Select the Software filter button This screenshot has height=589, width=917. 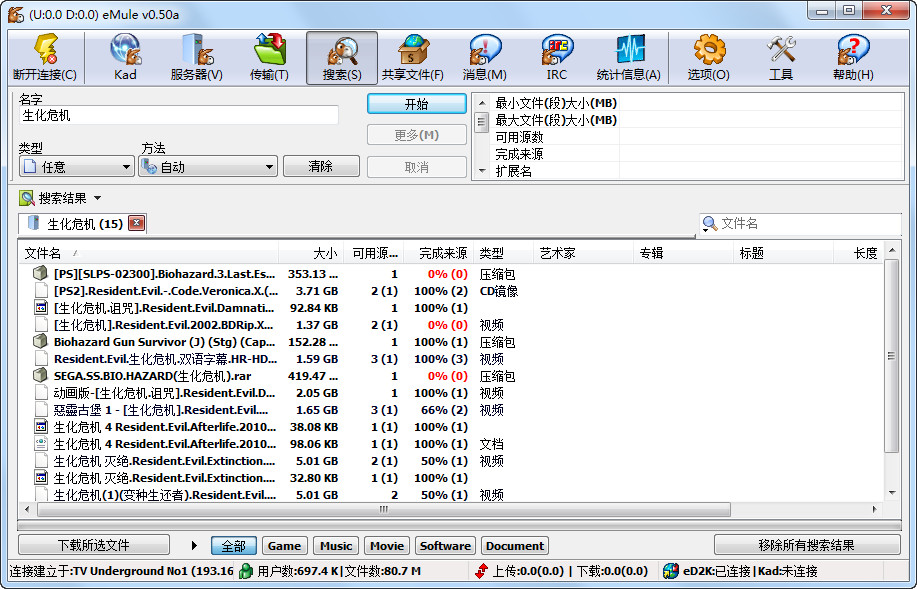point(445,546)
